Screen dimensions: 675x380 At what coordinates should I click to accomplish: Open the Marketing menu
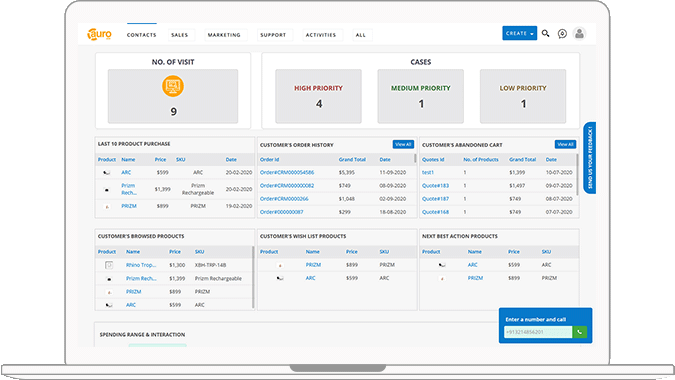[224, 35]
